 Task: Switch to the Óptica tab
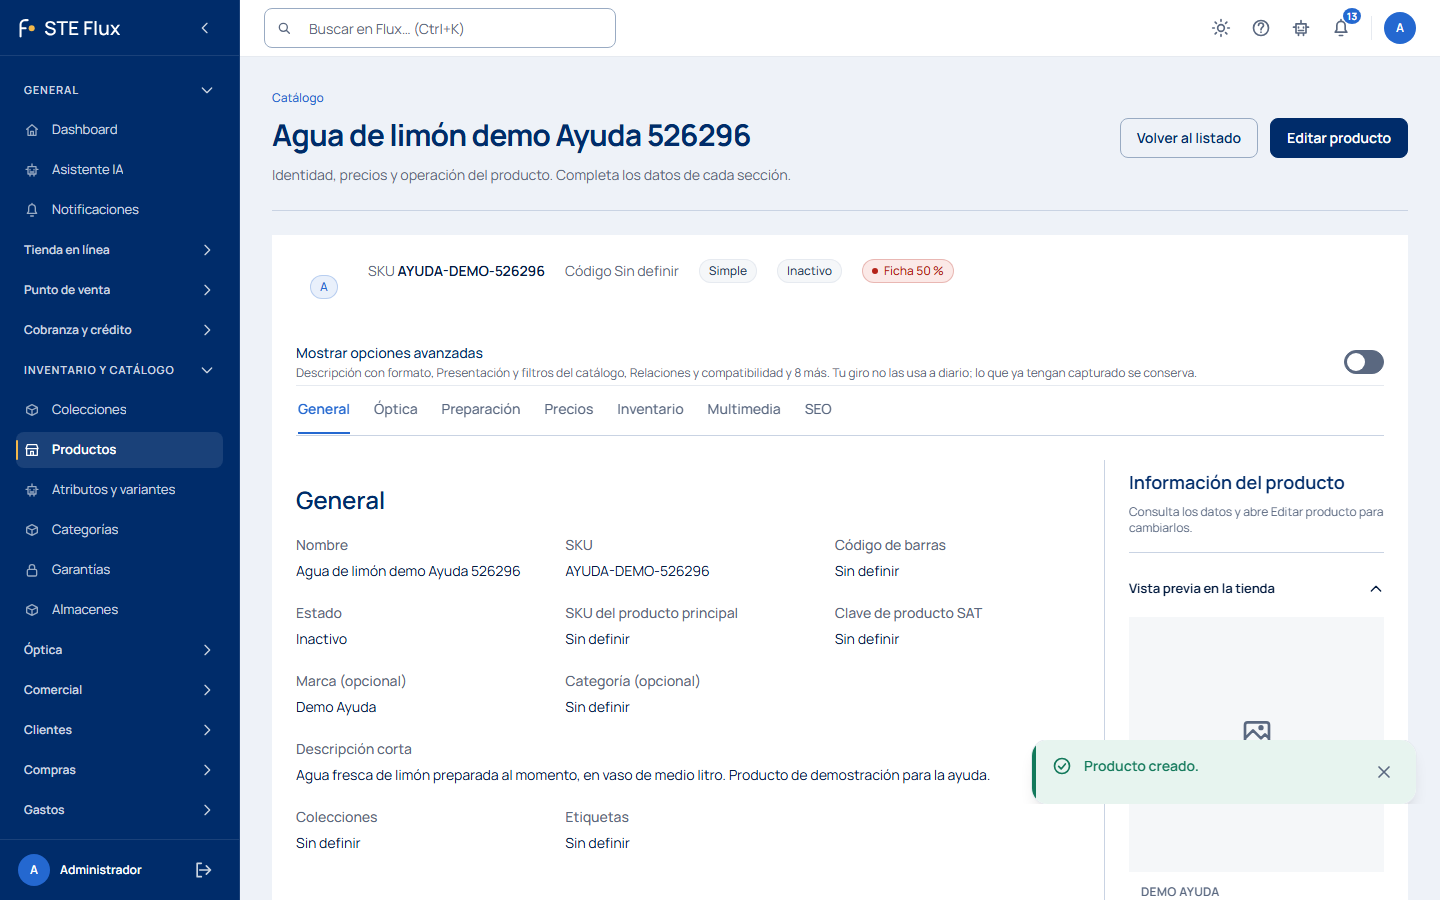[x=396, y=409]
